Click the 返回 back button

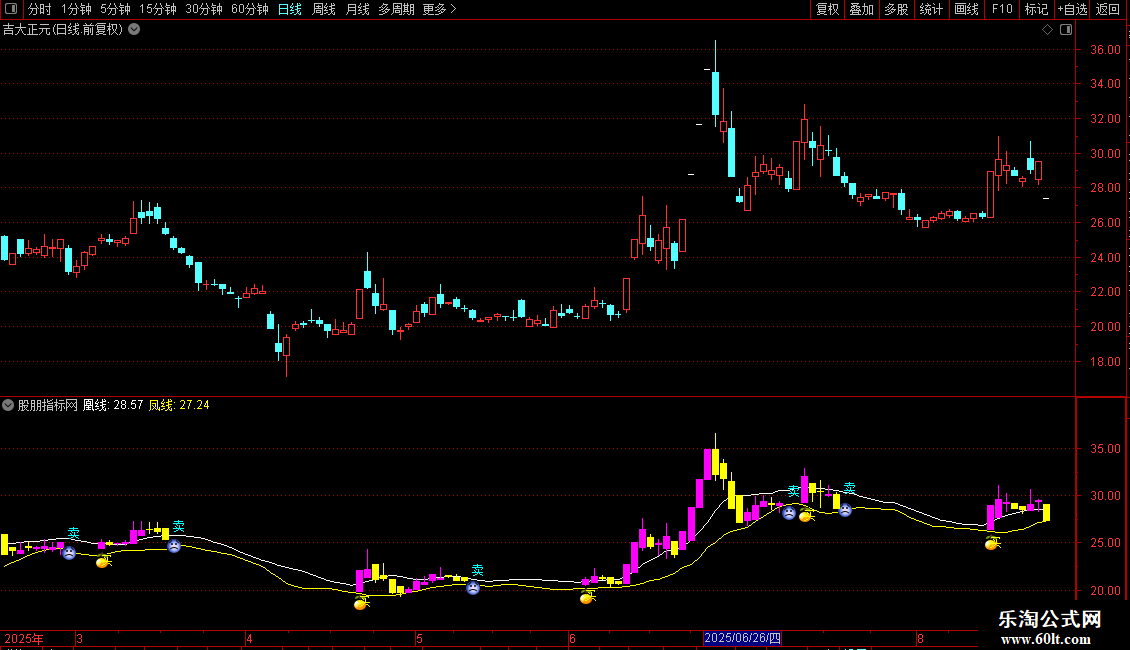tap(1108, 9)
